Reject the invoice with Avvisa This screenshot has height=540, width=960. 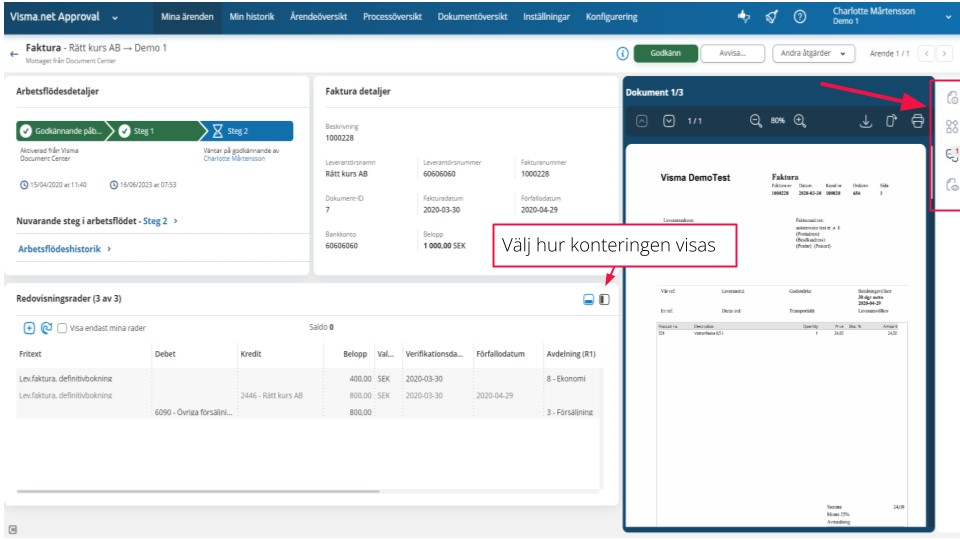point(732,54)
